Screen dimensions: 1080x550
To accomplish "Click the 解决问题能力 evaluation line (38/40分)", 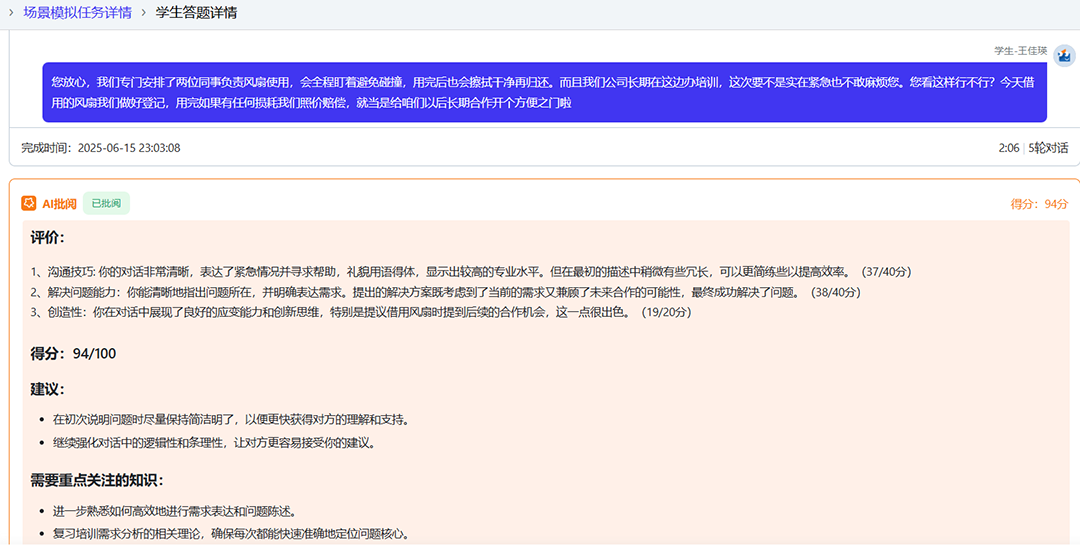I will 446,292.
